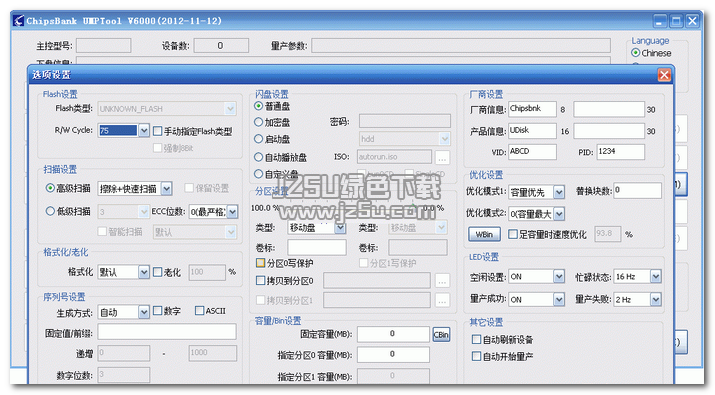Click the browse button for 拷贝到分区0
The width and height of the screenshot is (715, 395).
tap(442, 281)
